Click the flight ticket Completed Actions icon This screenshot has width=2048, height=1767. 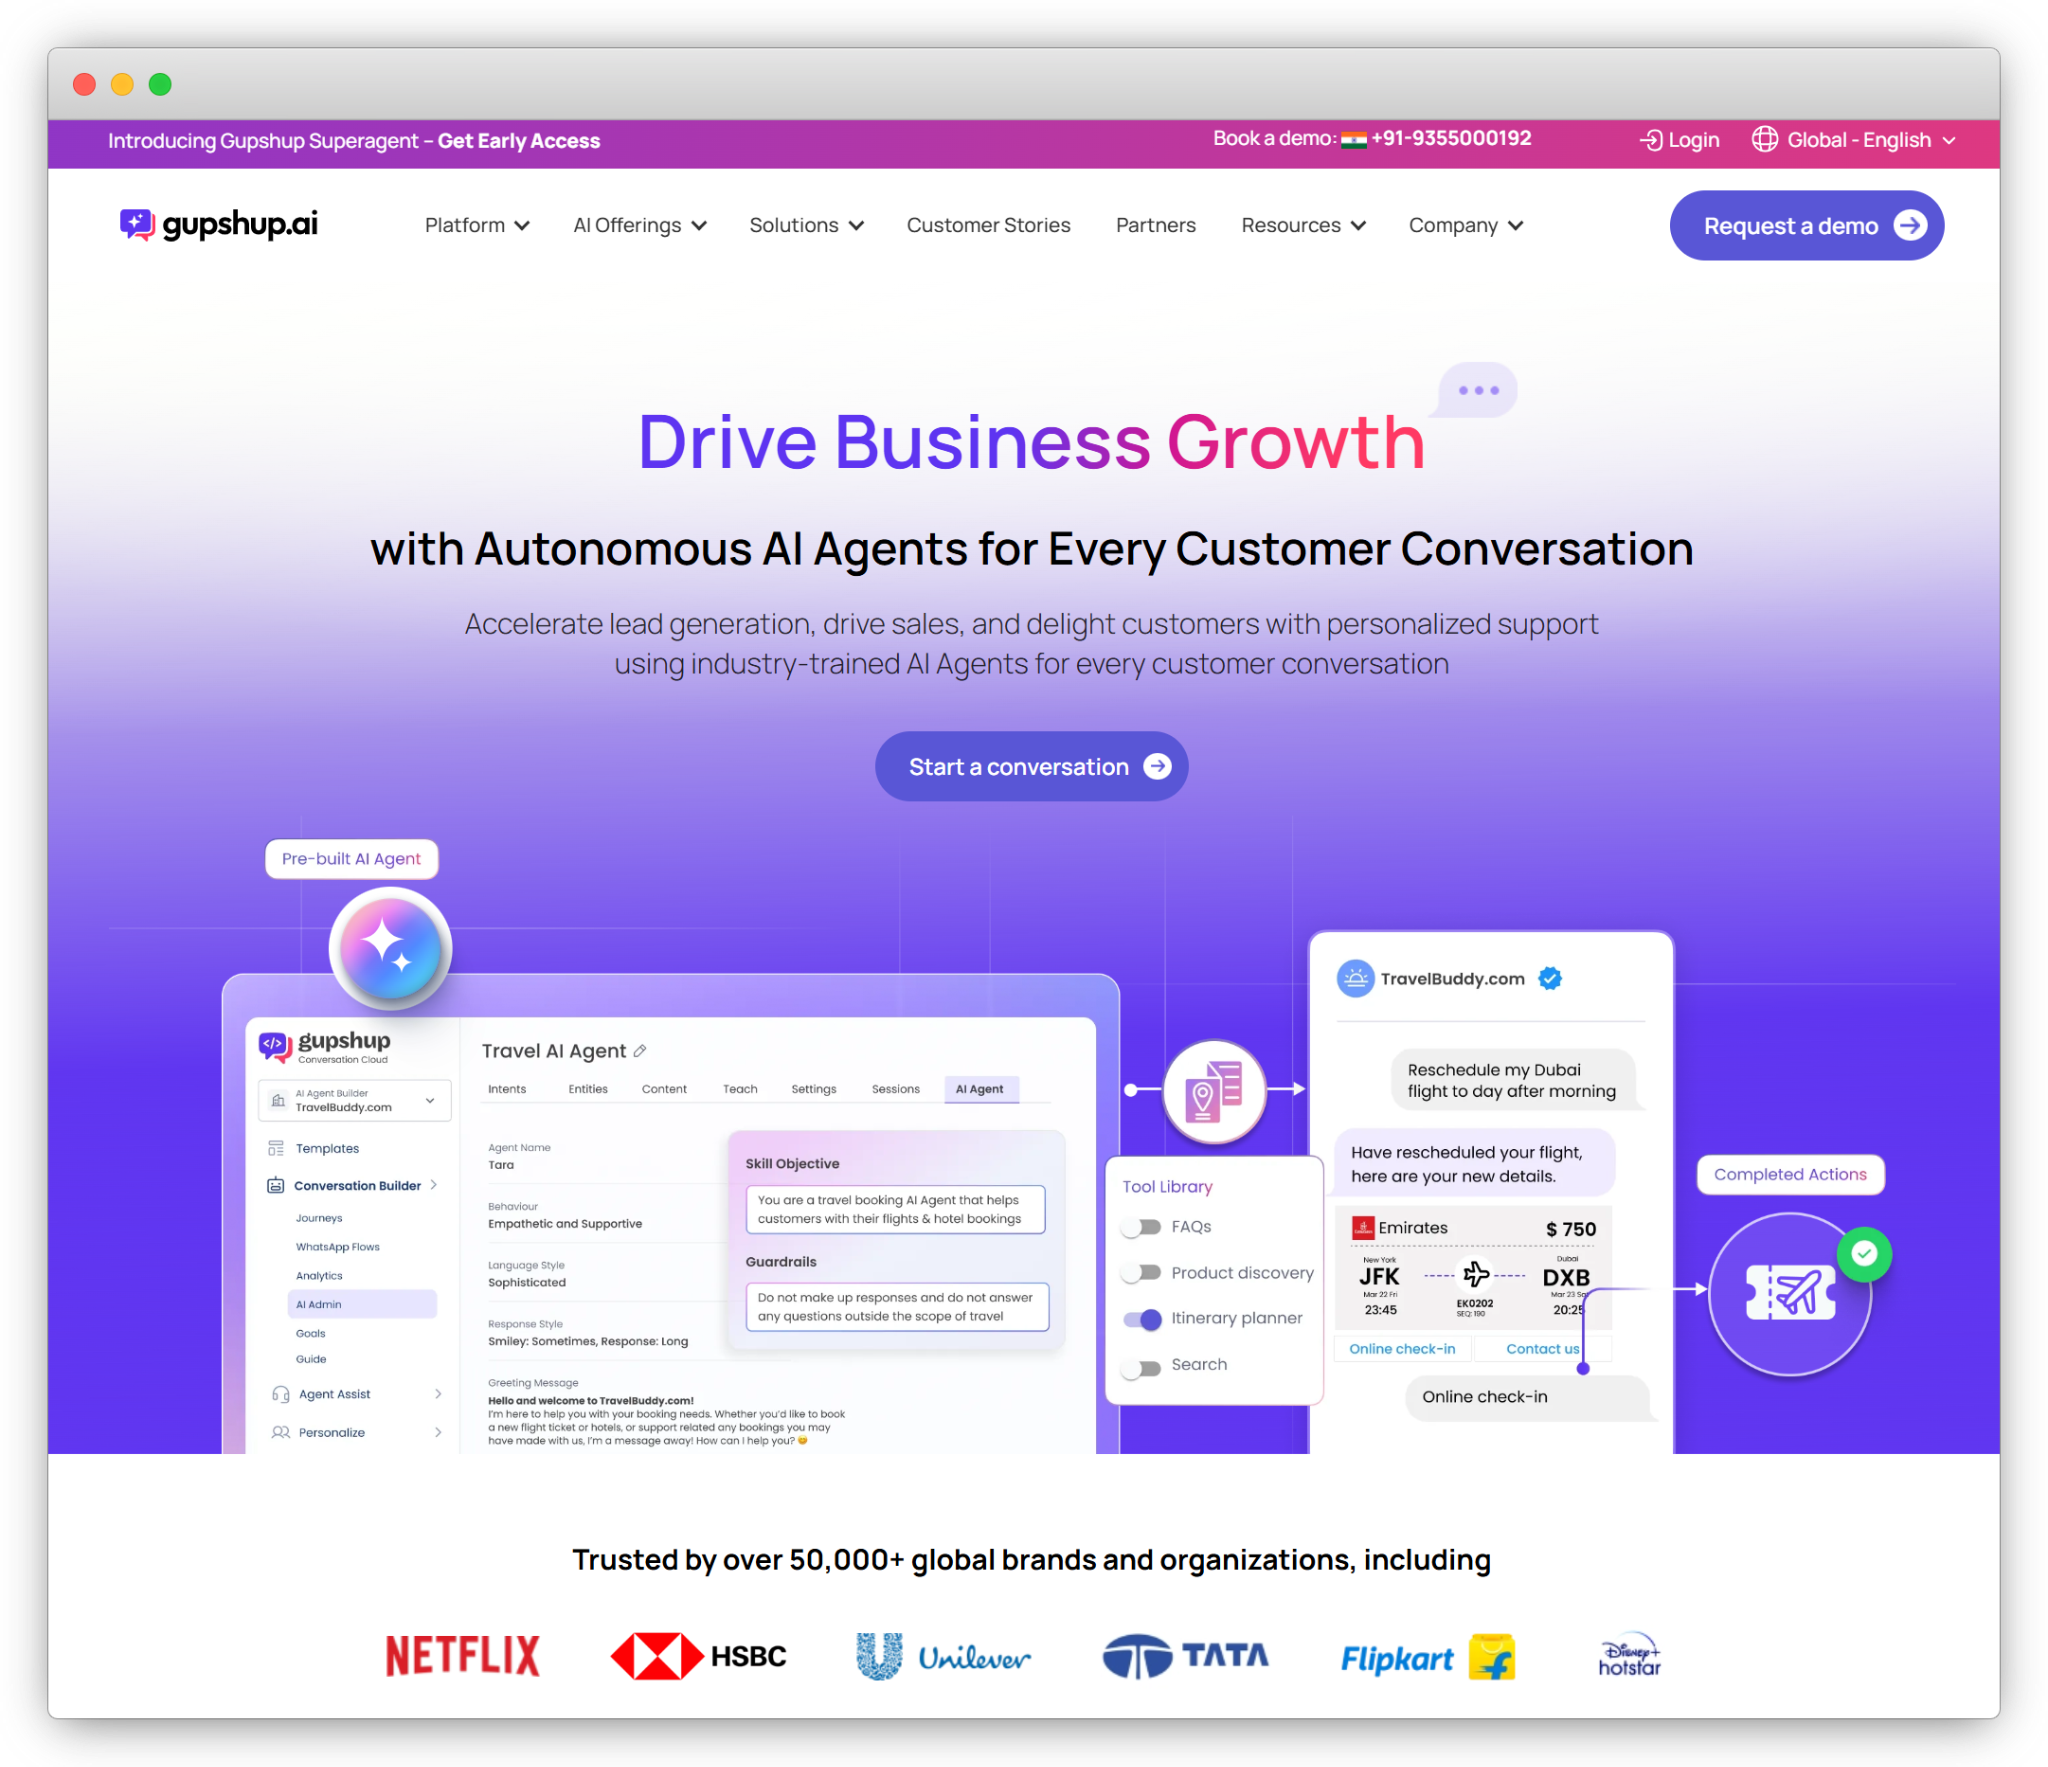click(1790, 1293)
